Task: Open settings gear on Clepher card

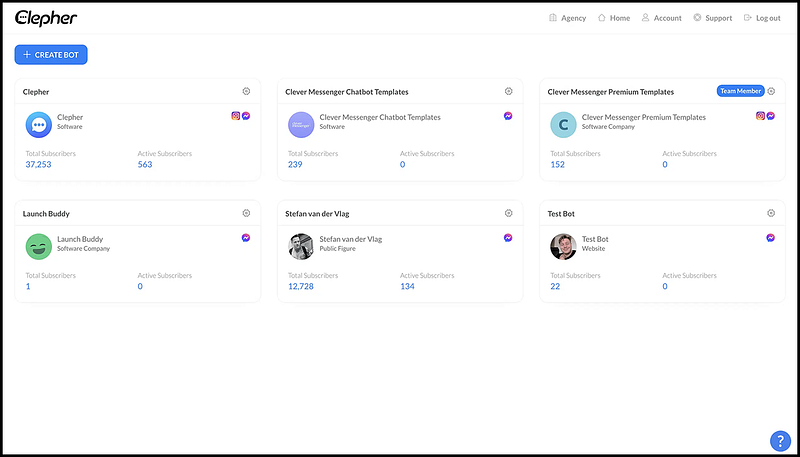Action: coord(246,91)
